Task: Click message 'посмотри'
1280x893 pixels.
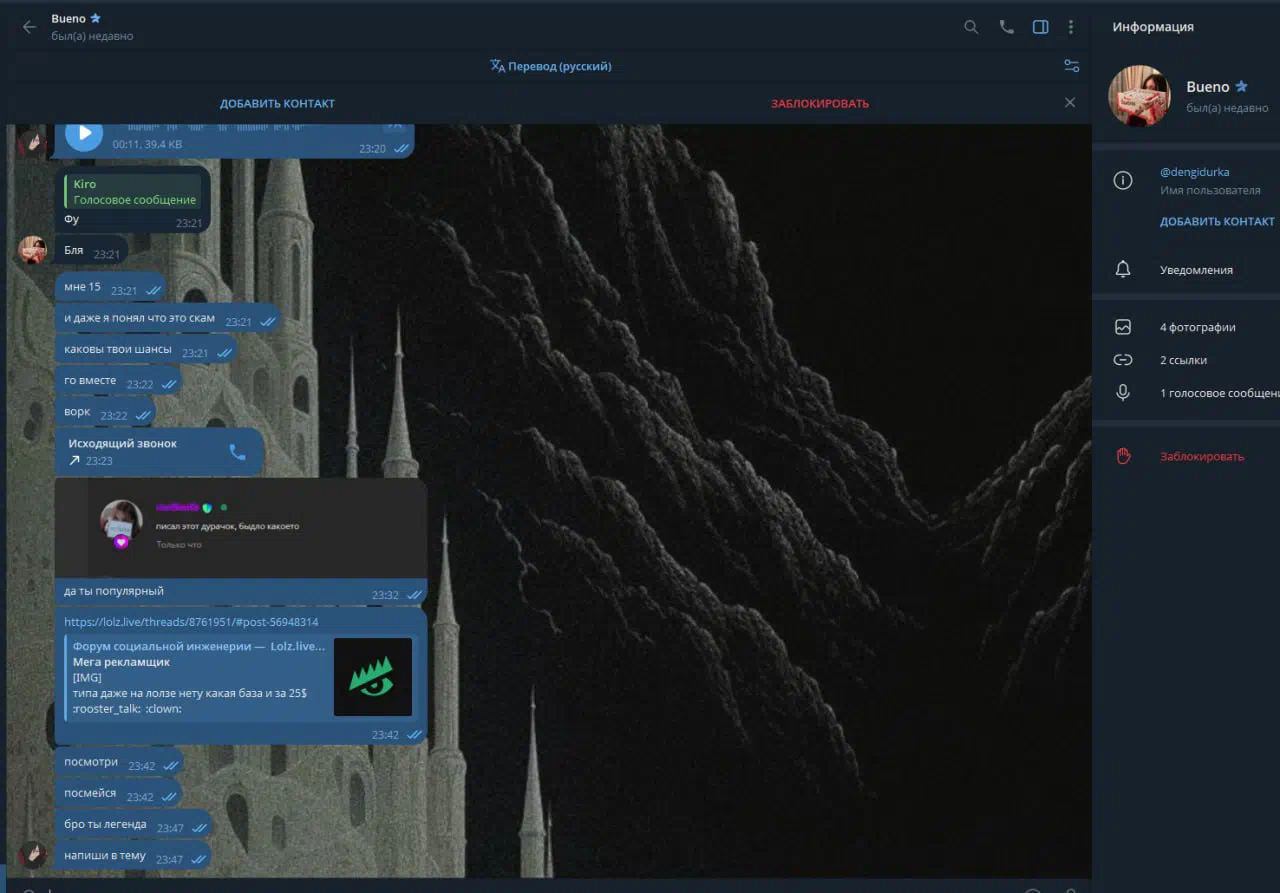Action: click(119, 763)
